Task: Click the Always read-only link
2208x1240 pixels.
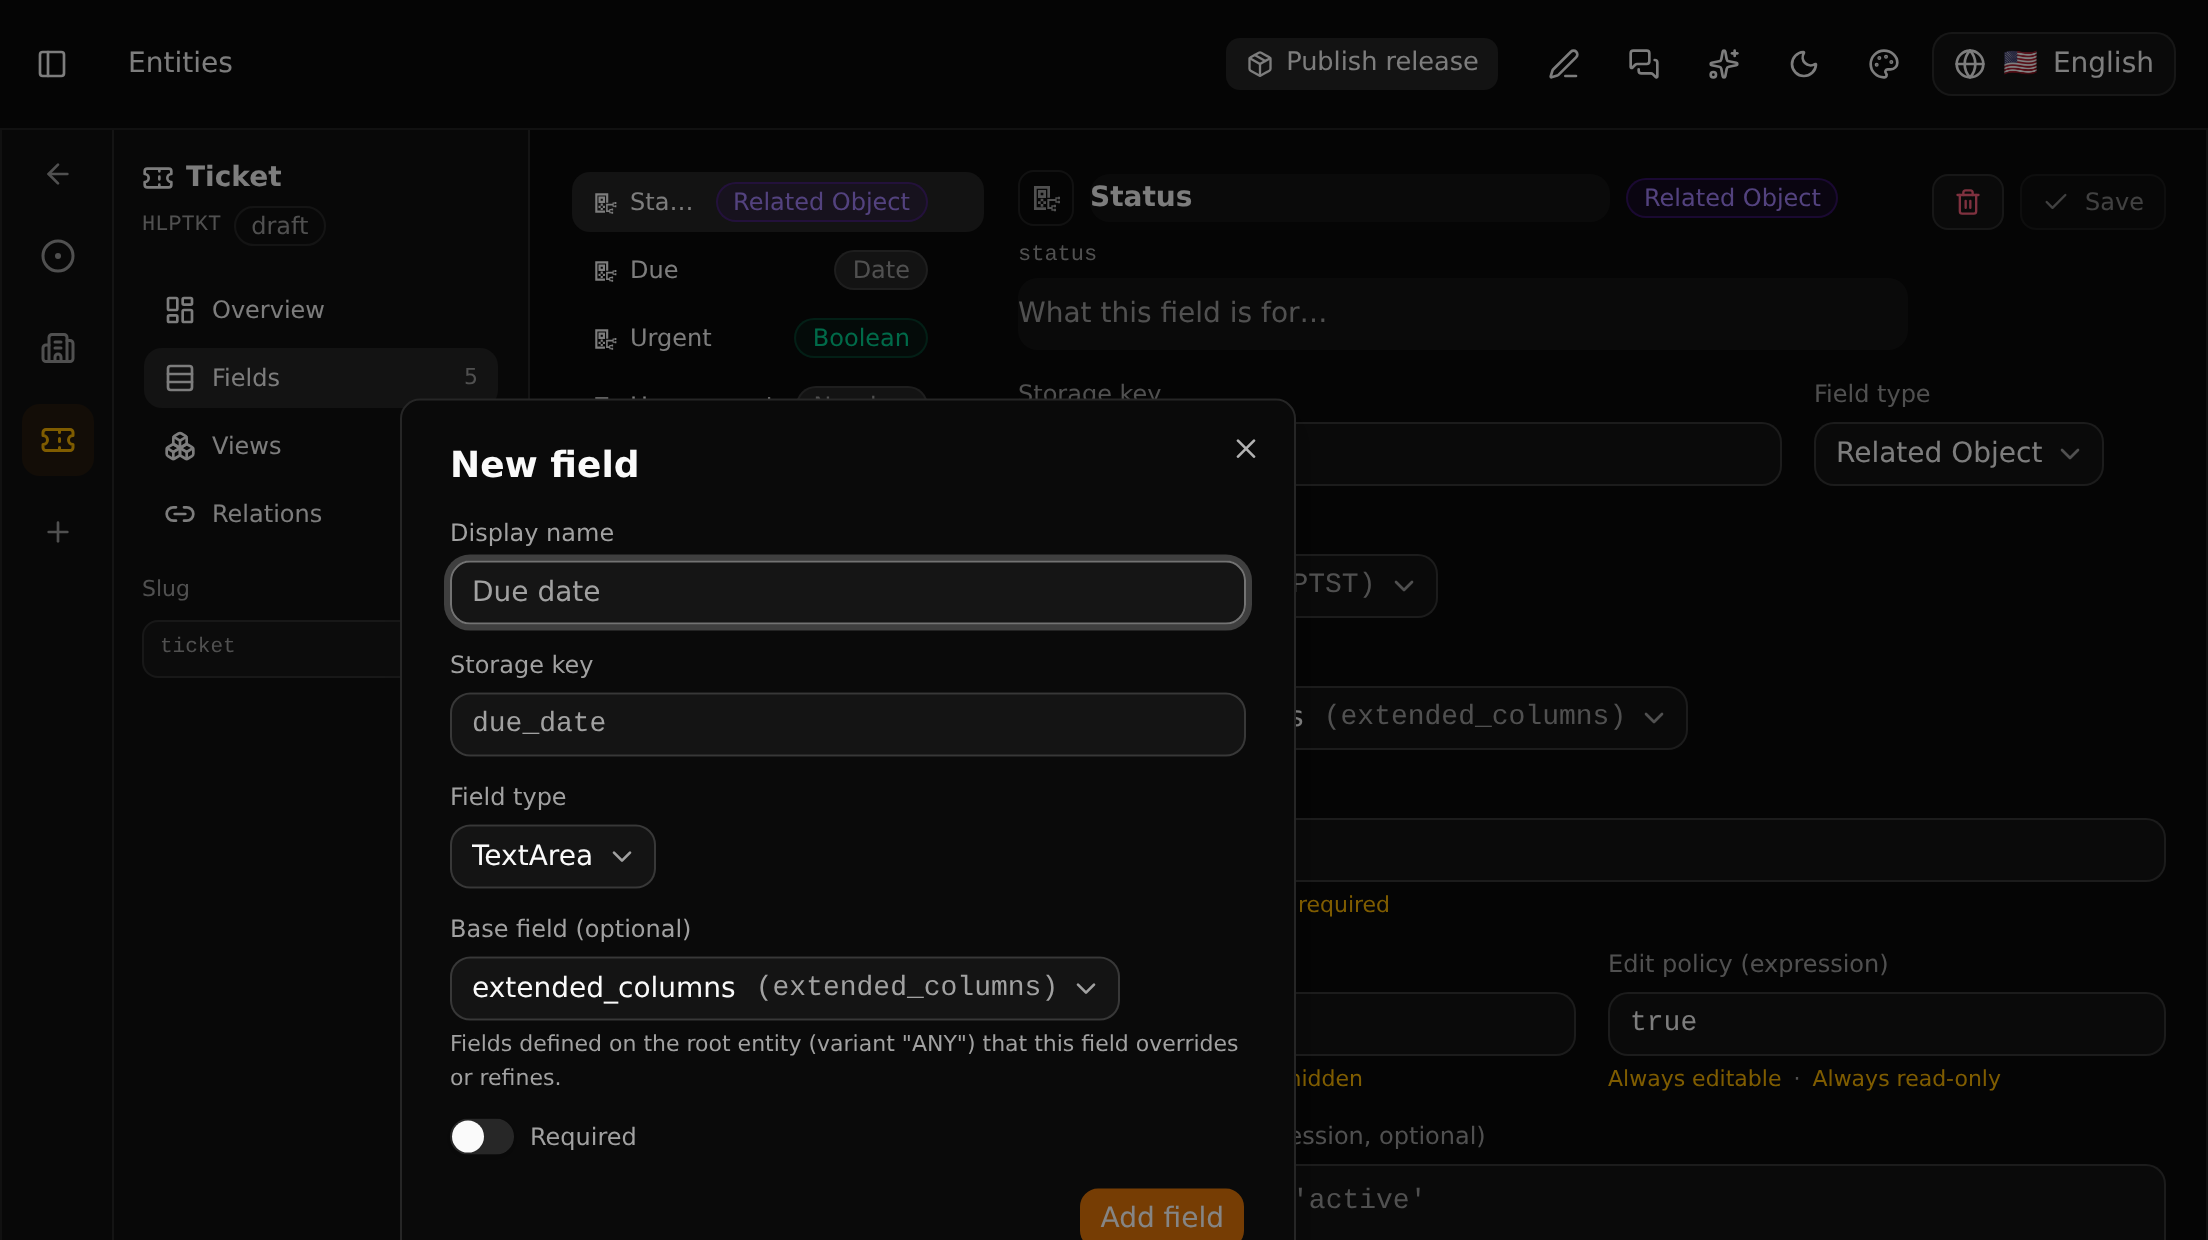Action: 1906,1079
